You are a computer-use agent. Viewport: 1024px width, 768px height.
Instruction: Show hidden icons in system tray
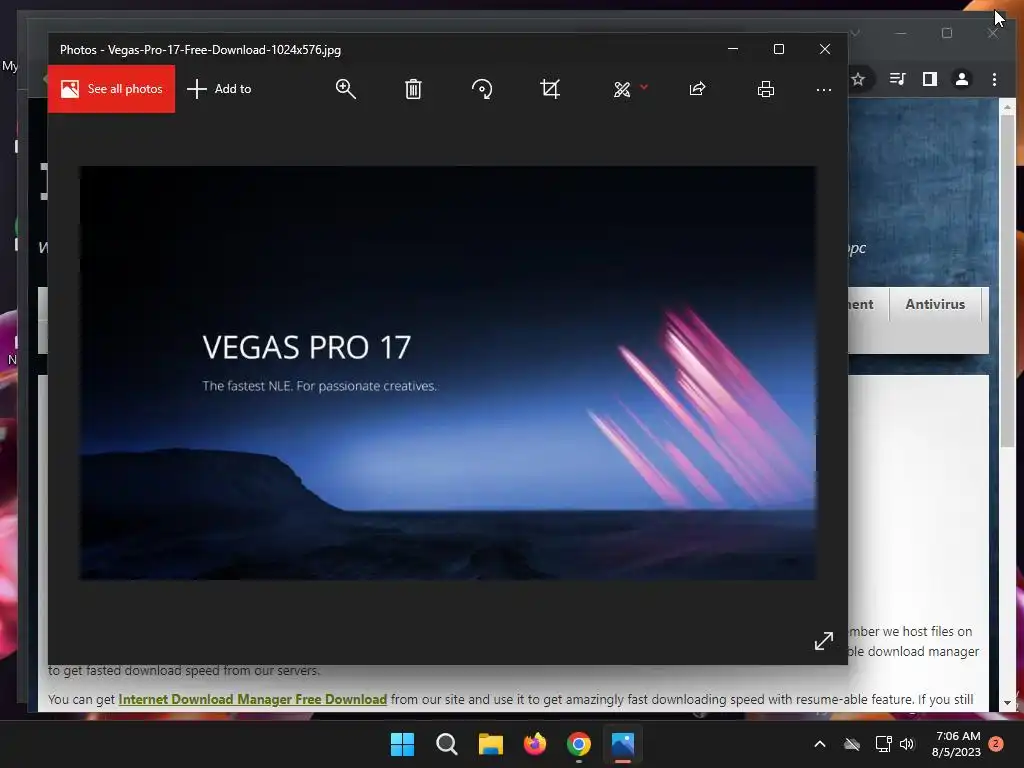click(820, 744)
